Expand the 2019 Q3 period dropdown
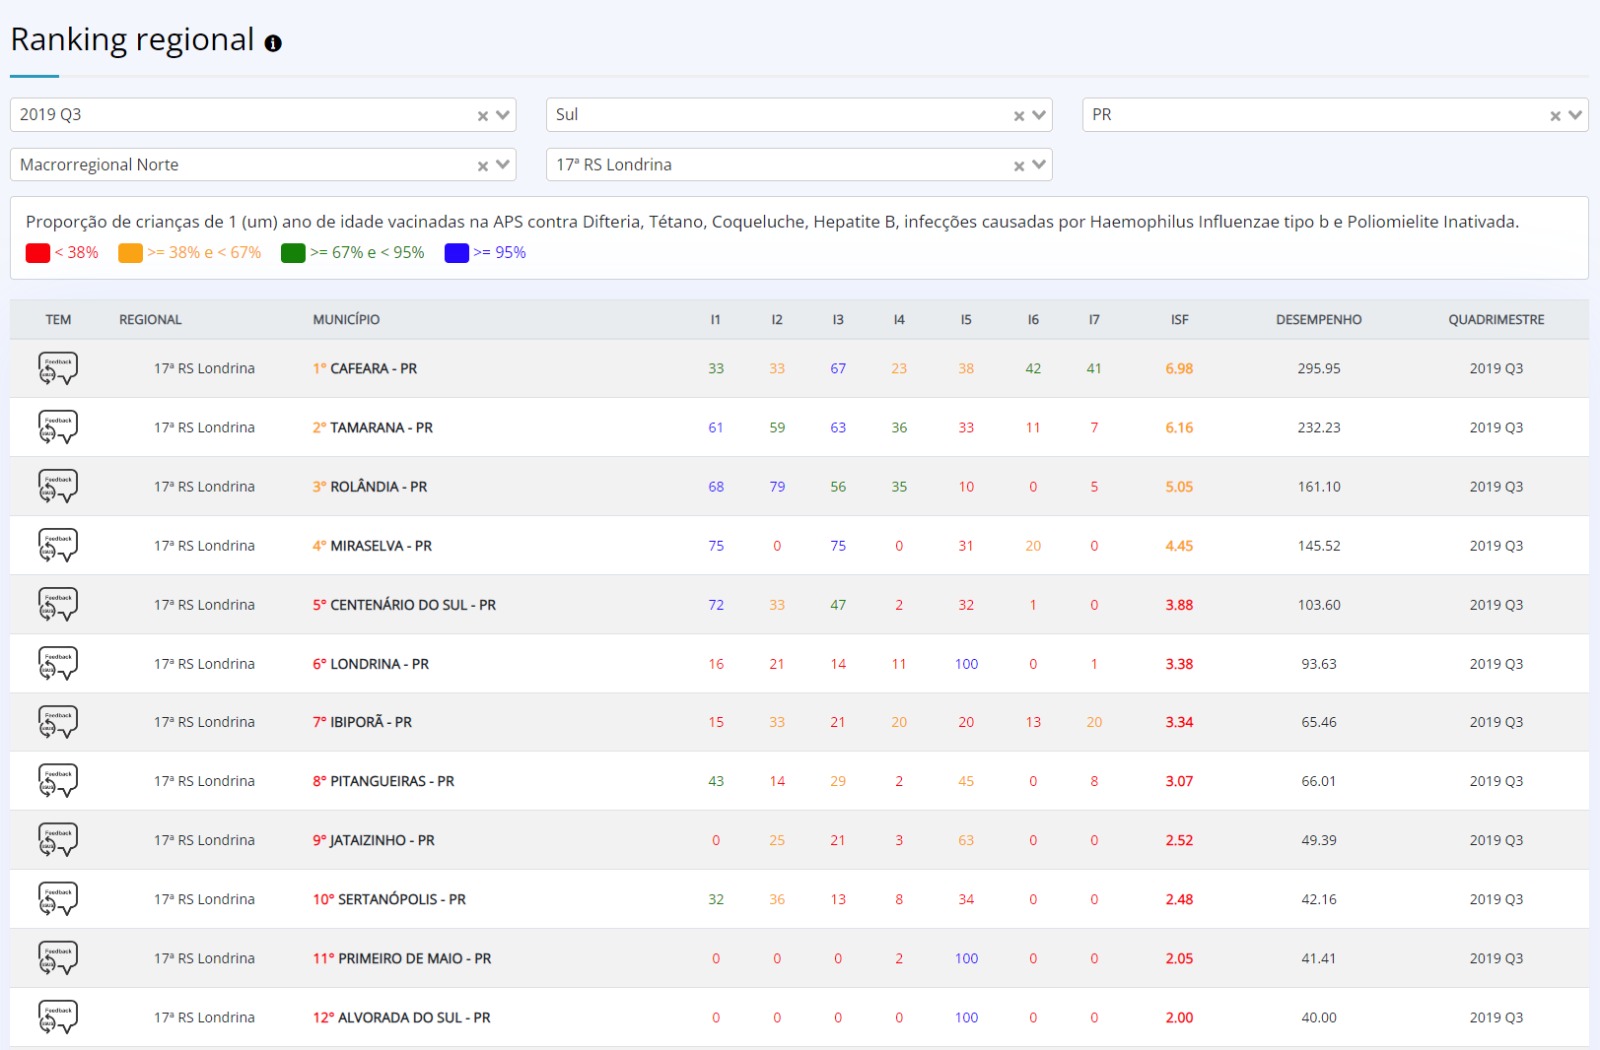Image resolution: width=1600 pixels, height=1050 pixels. (503, 115)
